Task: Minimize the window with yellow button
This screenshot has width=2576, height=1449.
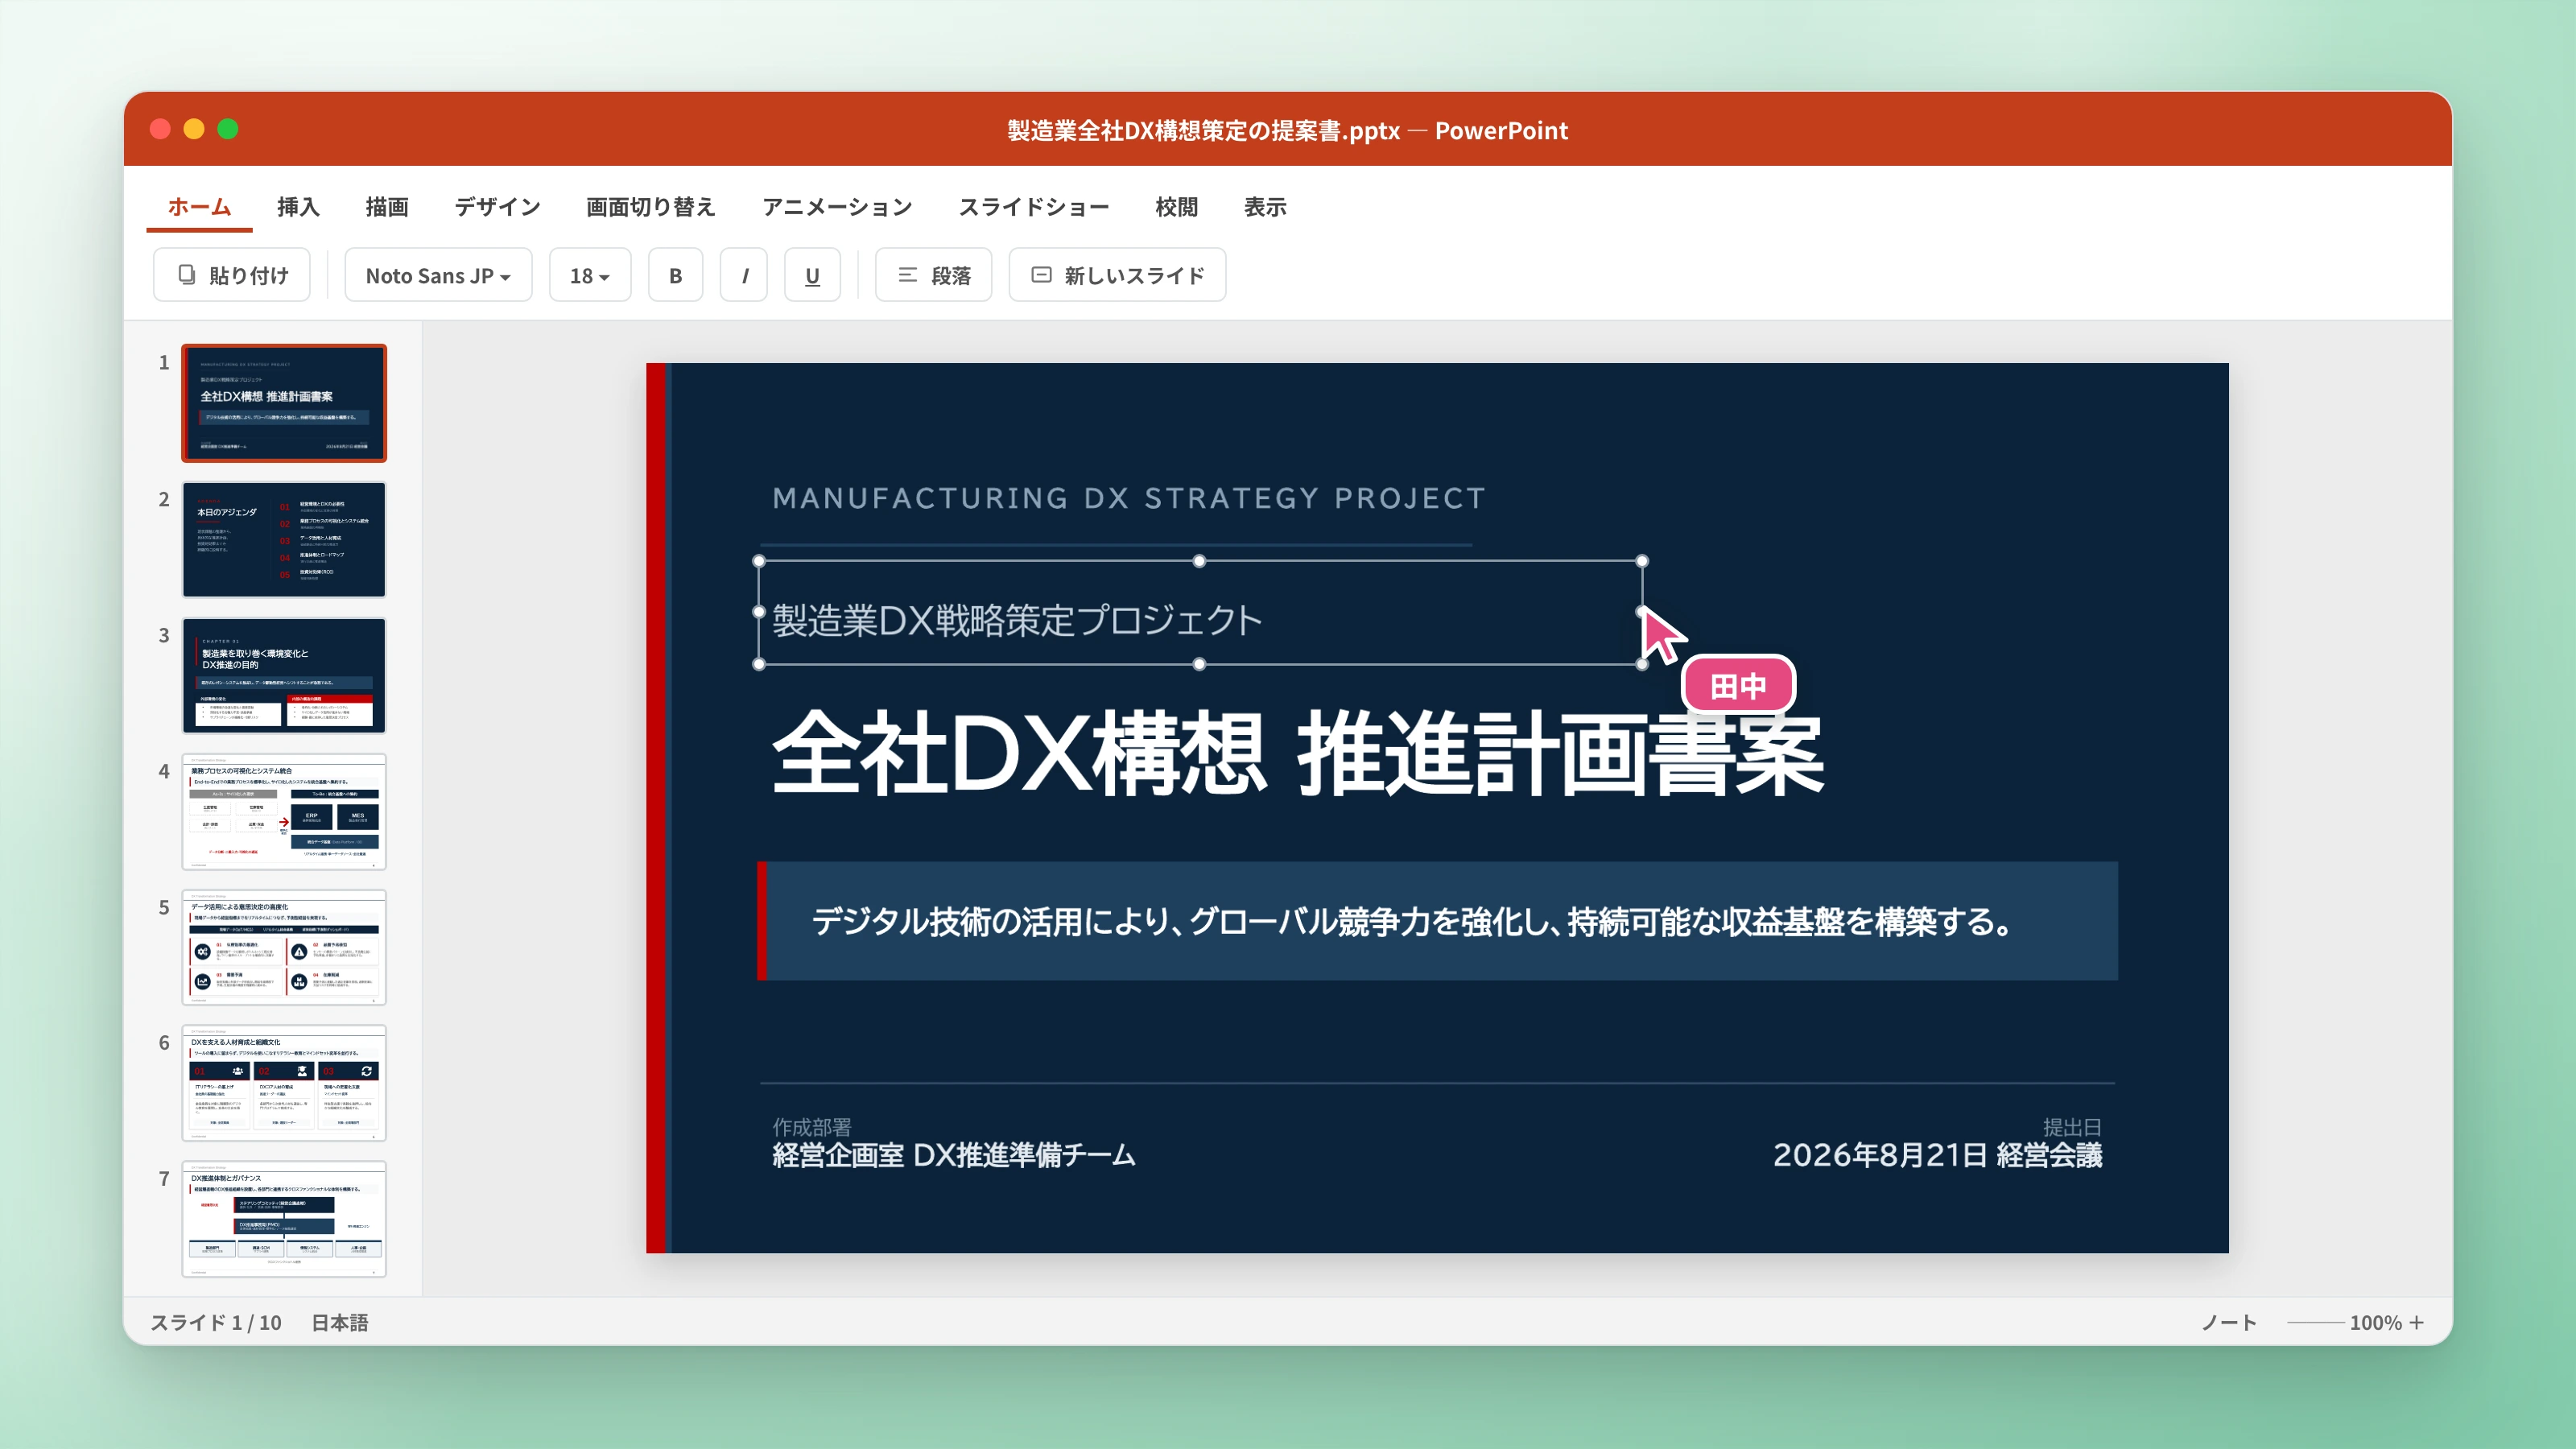Action: click(x=194, y=129)
